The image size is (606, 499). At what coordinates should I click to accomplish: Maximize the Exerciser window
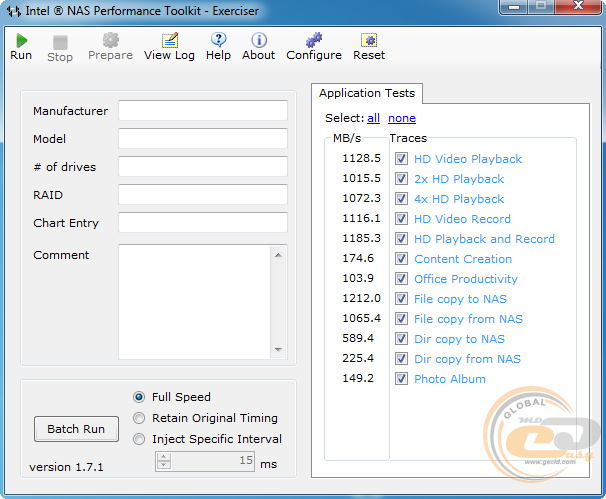pos(541,7)
